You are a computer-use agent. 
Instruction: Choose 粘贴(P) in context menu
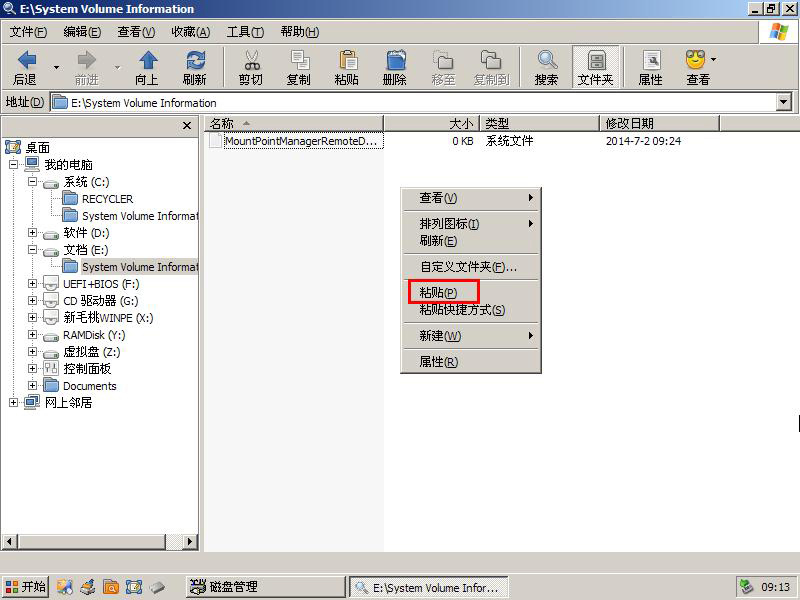(x=471, y=292)
